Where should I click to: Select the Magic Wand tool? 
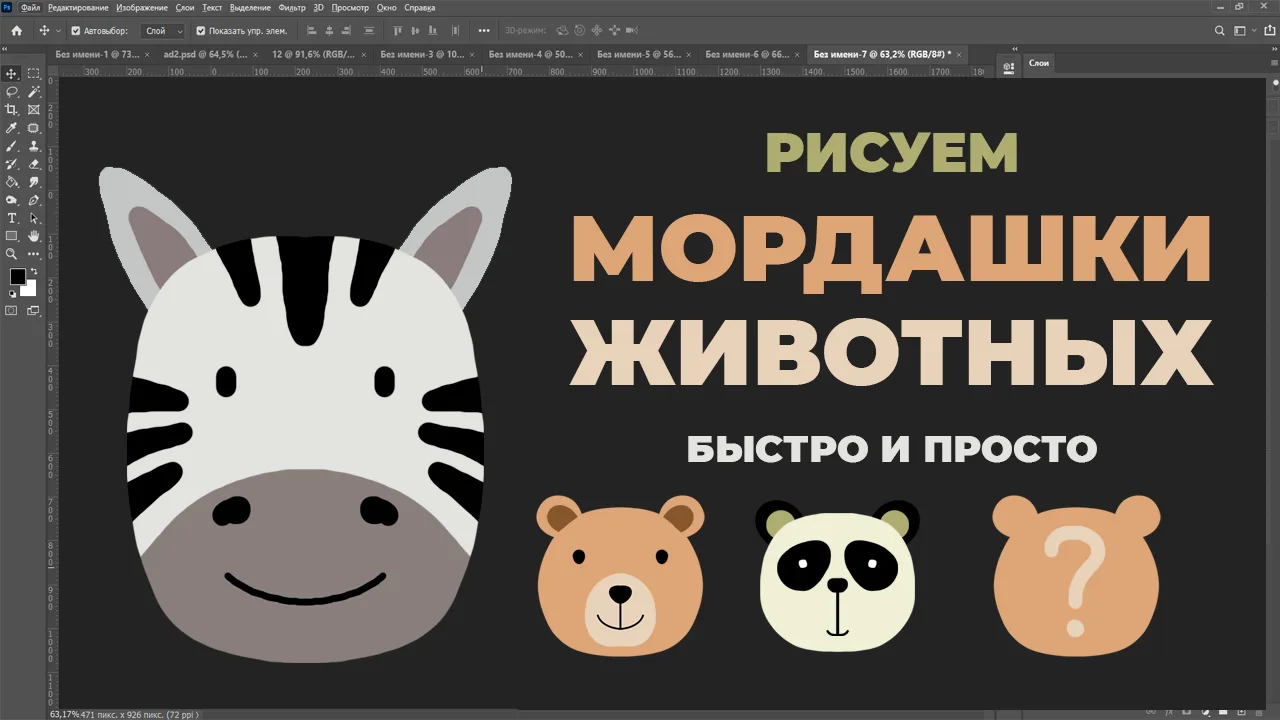[x=34, y=91]
